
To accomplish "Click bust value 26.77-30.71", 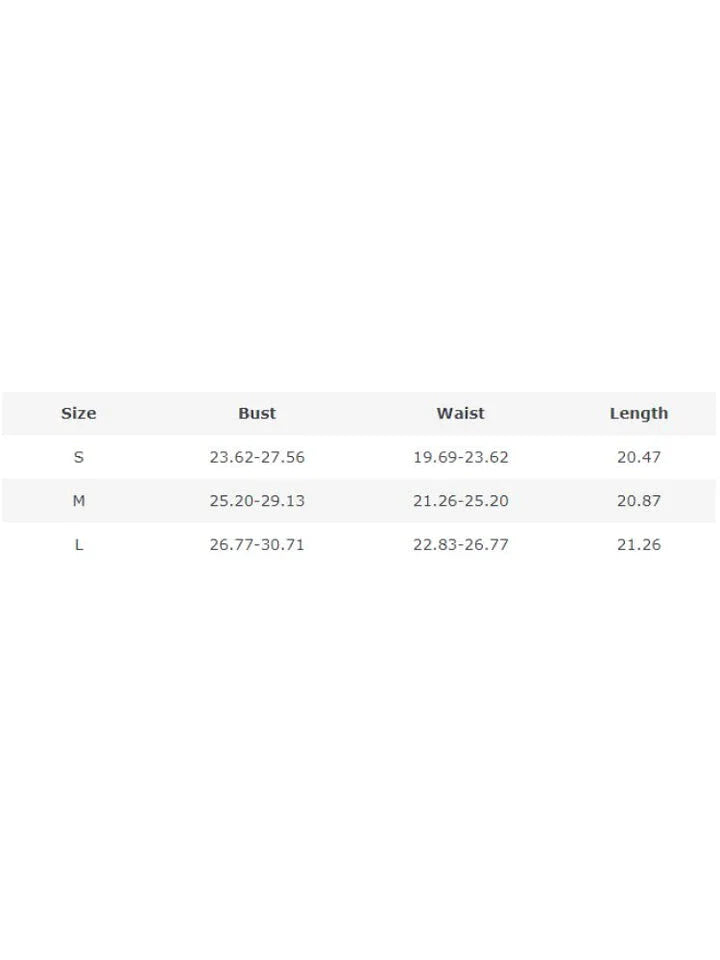I will point(257,545).
